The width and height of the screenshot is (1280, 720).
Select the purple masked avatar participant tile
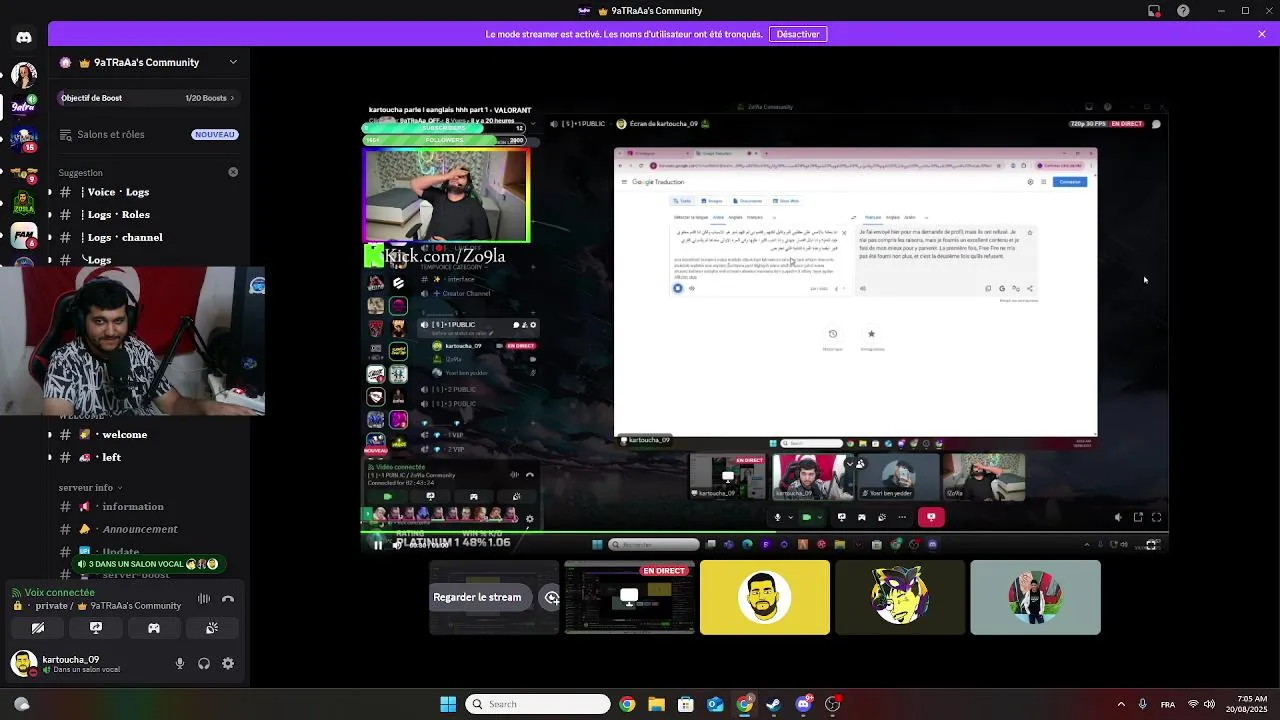[900, 598]
